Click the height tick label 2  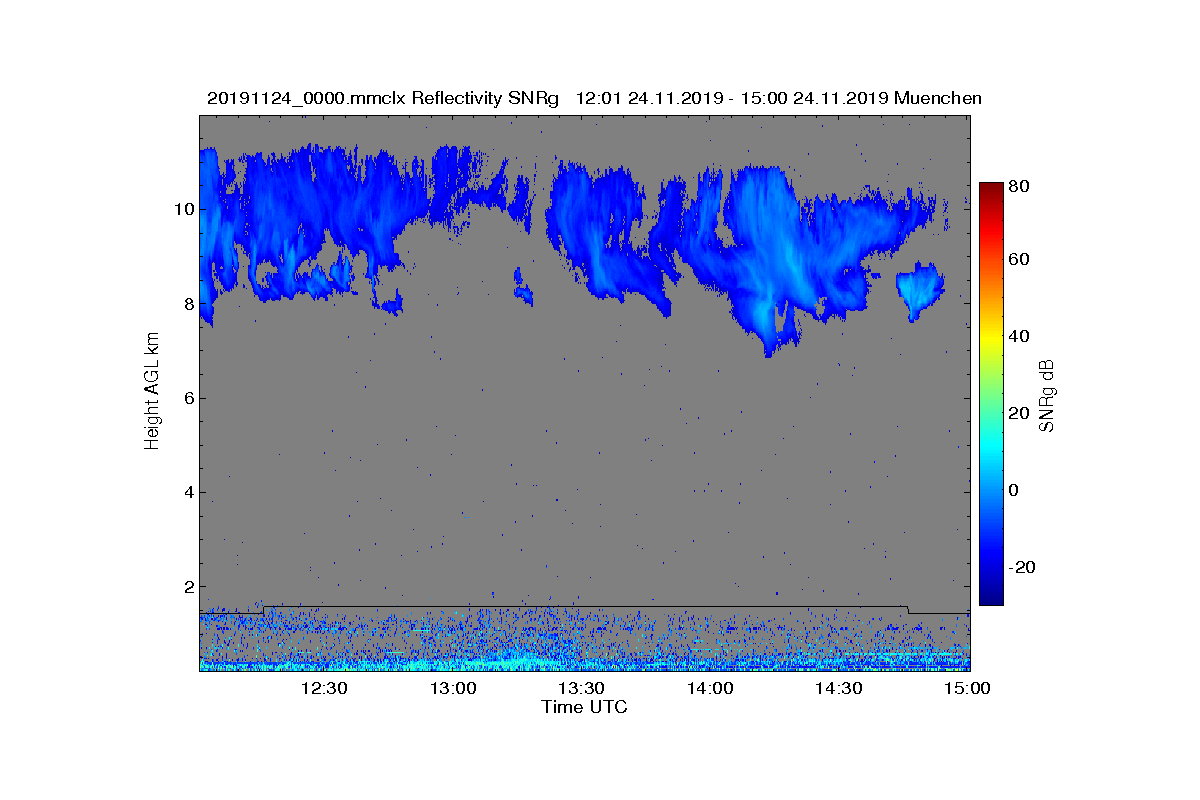[187, 587]
